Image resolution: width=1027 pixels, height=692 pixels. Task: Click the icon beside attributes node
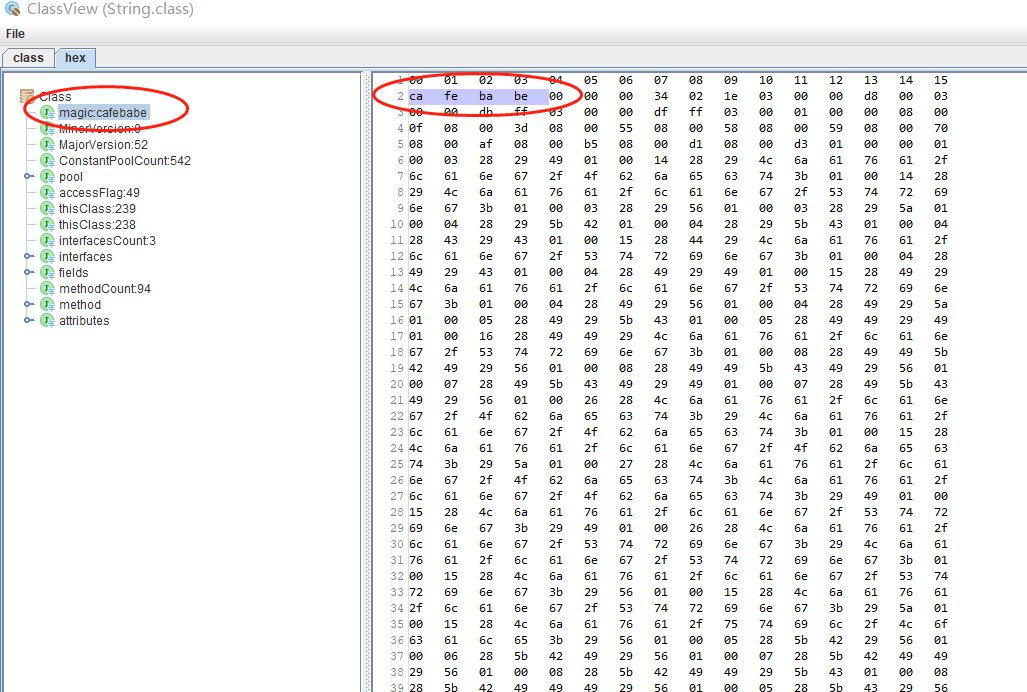(x=47, y=321)
